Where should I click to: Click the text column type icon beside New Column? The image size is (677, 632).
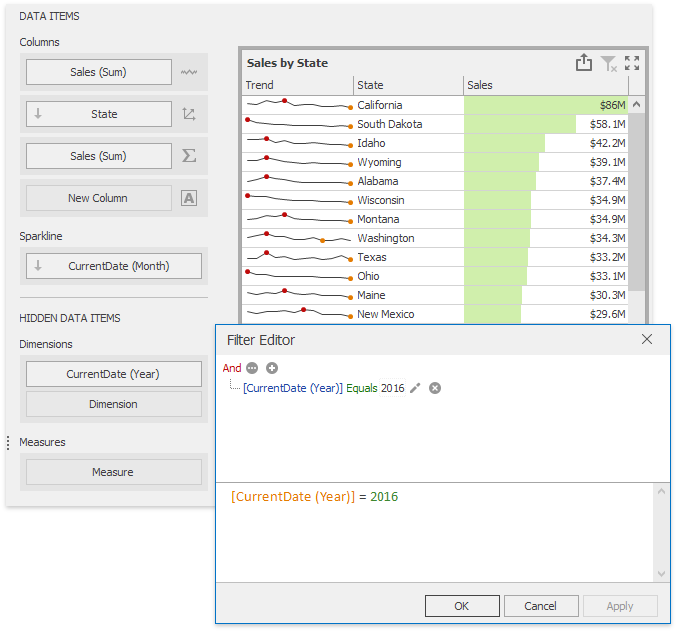point(189,198)
